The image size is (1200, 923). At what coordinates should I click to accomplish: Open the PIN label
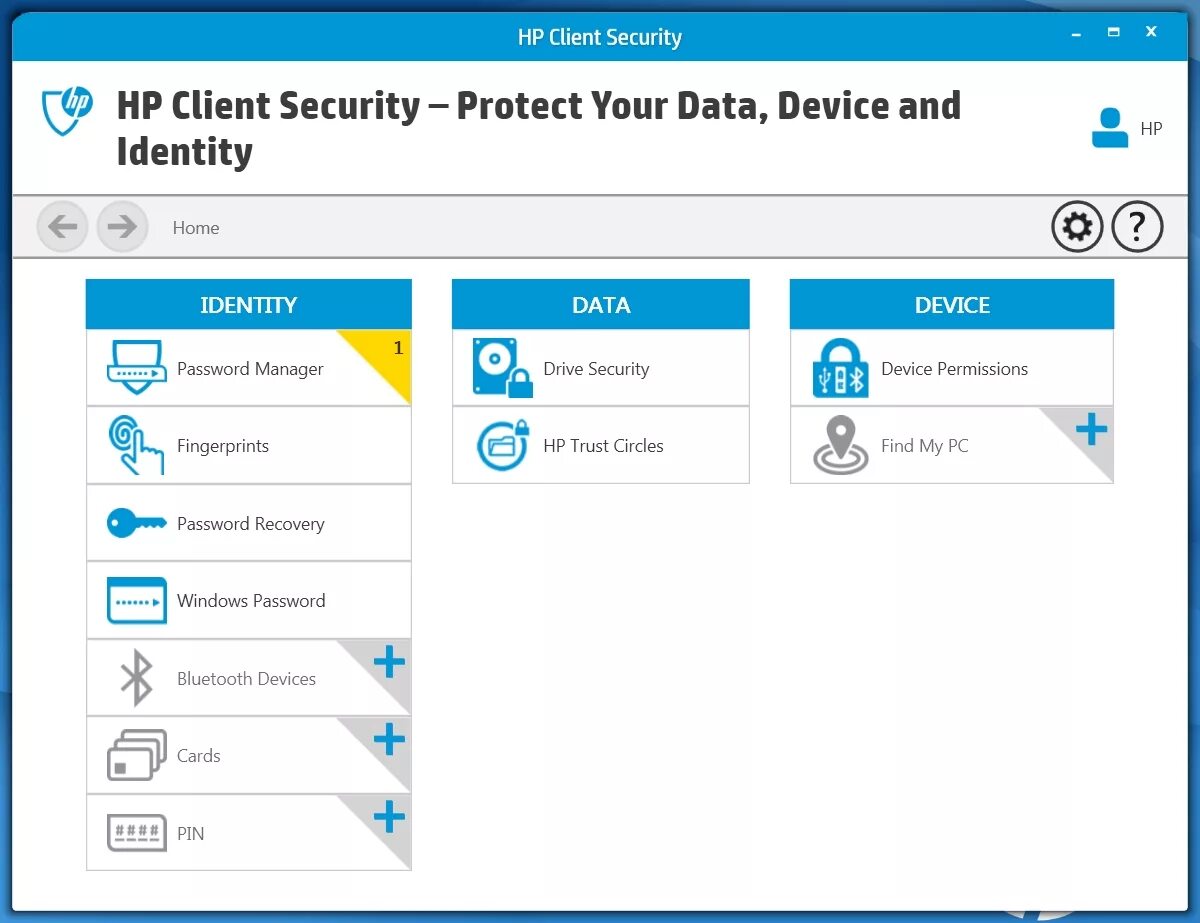(x=190, y=833)
